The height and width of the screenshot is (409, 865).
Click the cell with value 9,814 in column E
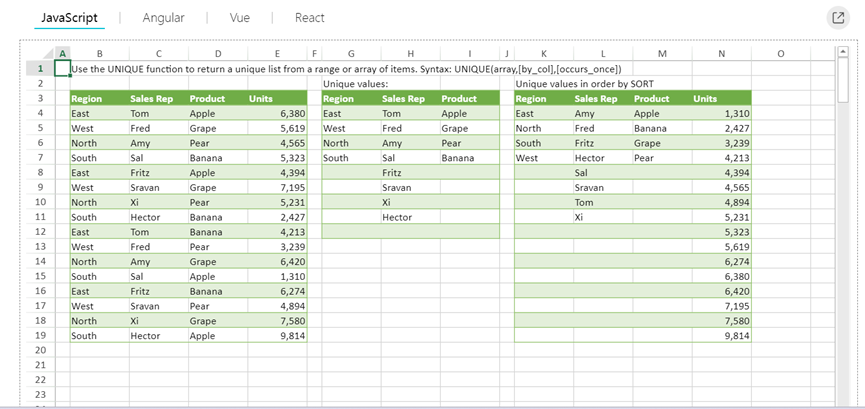click(x=277, y=336)
